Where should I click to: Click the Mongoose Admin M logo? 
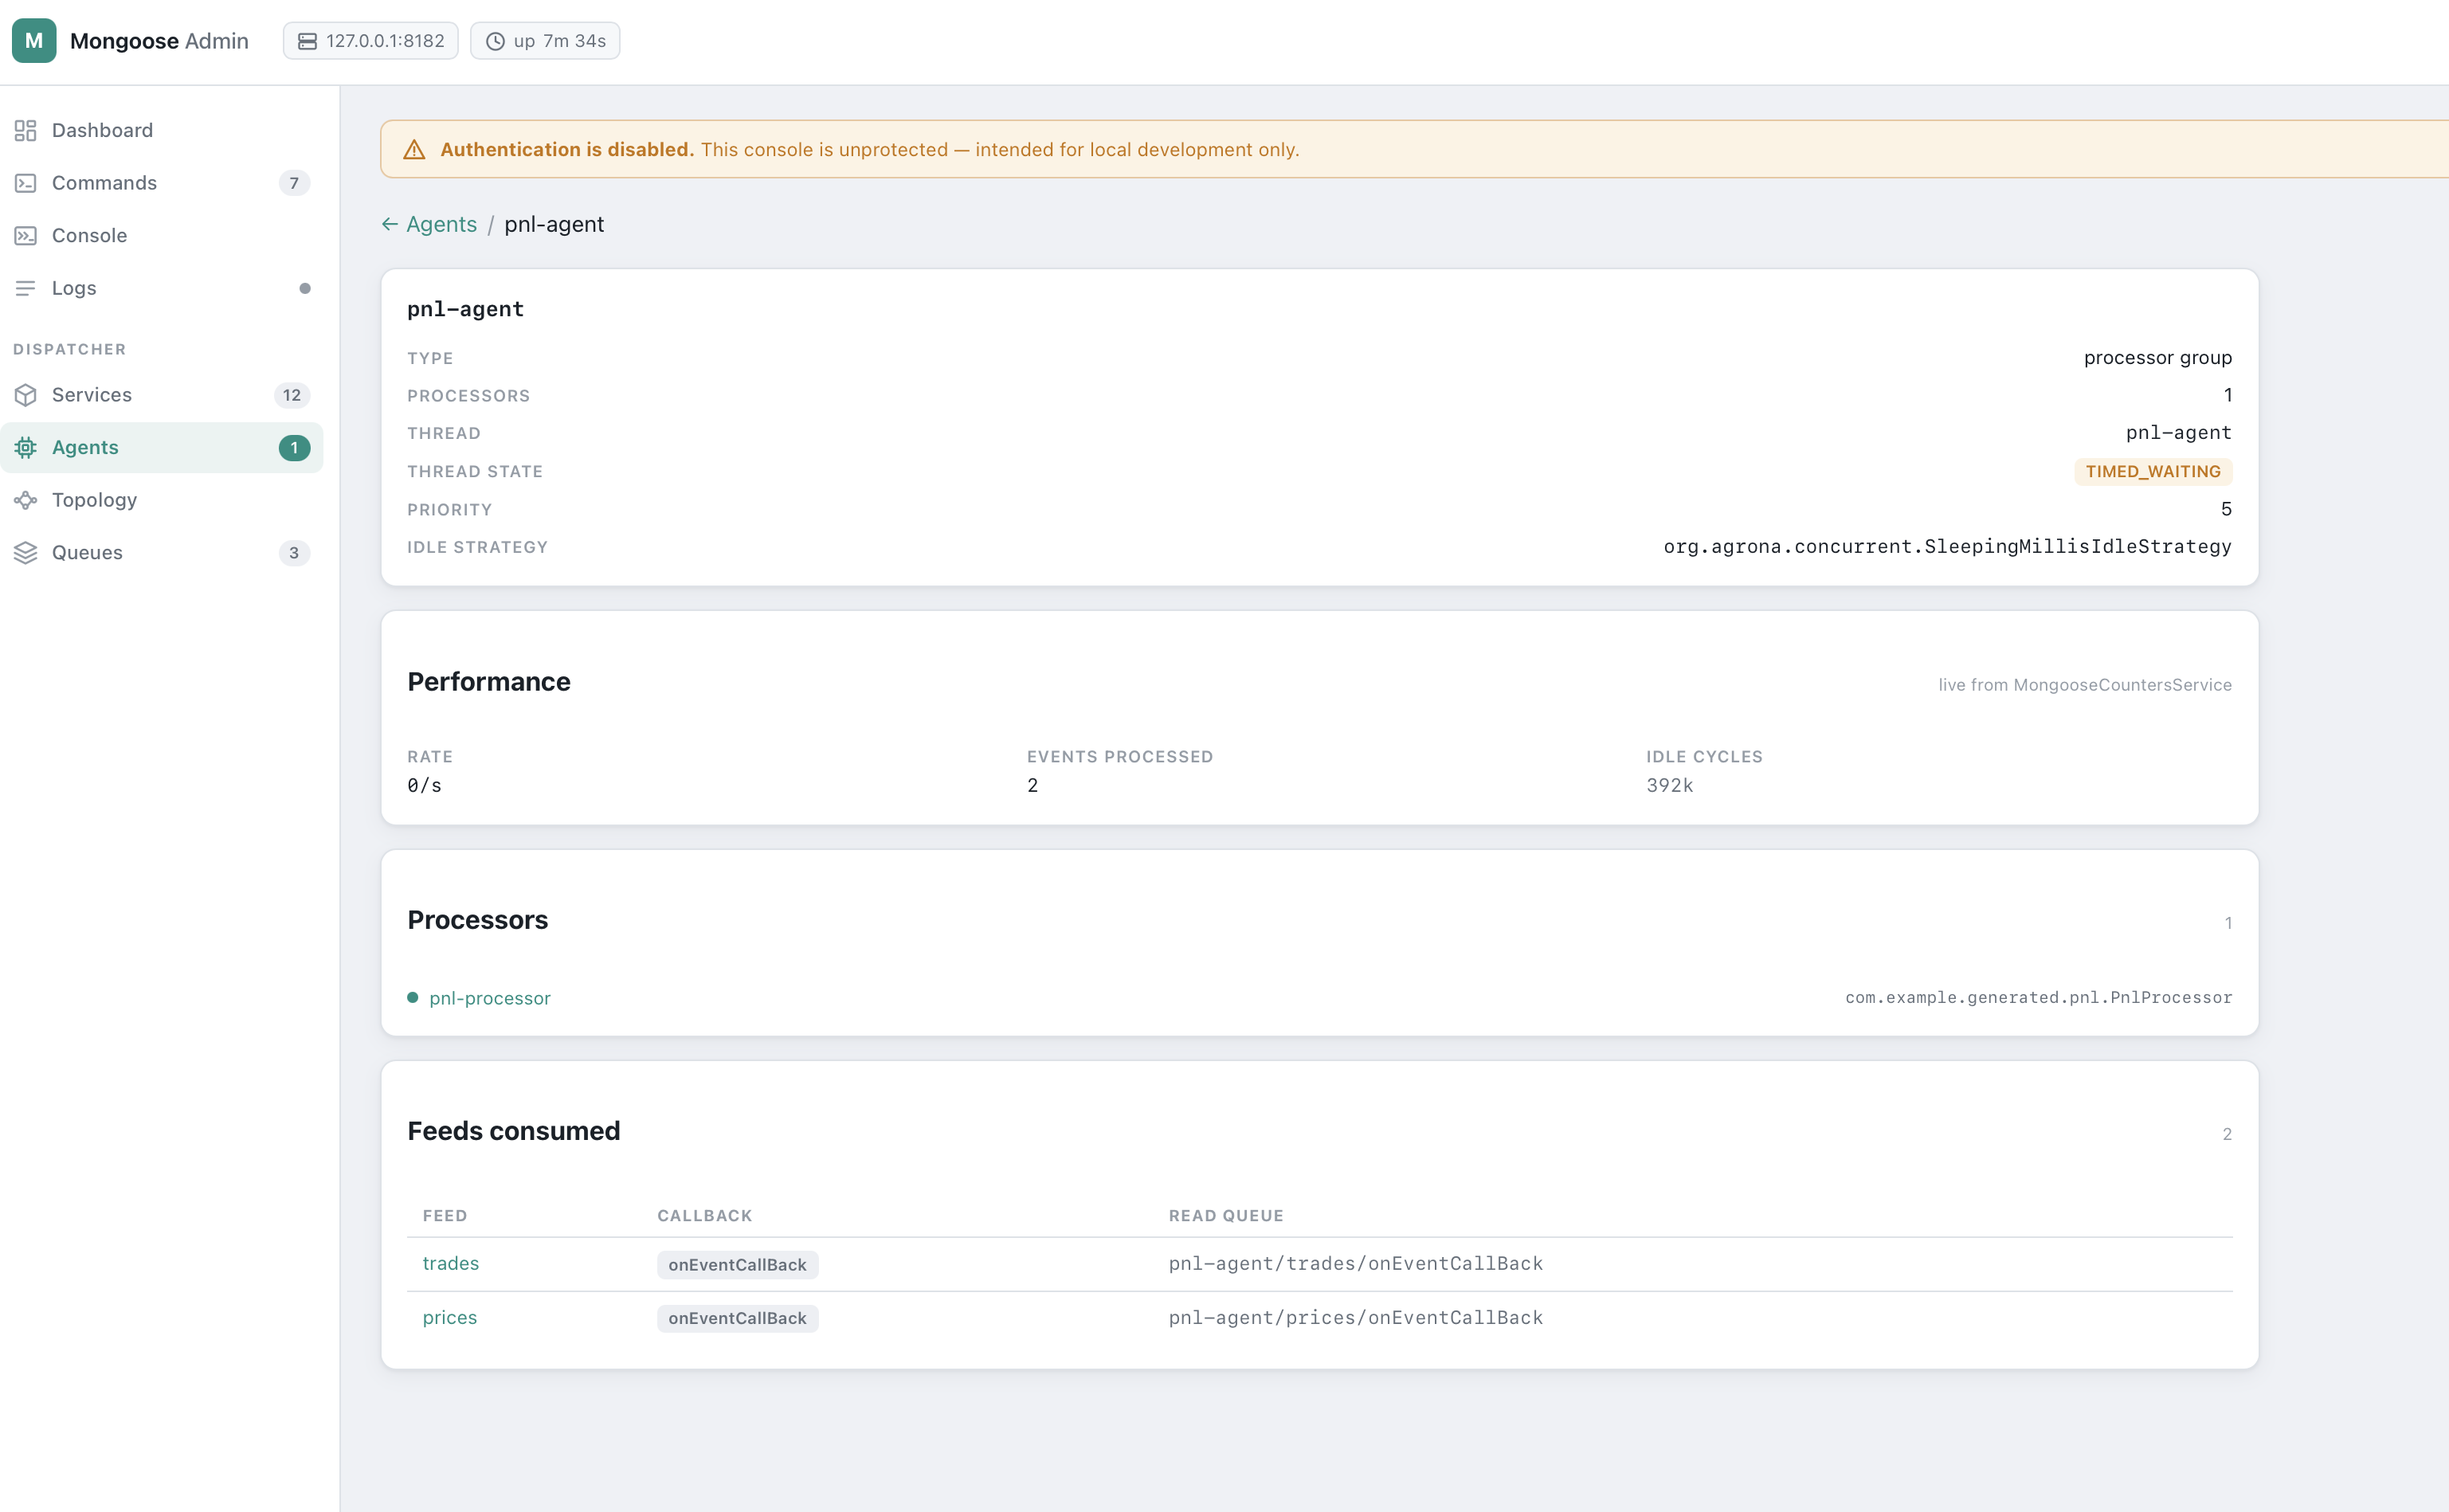pyautogui.click(x=34, y=41)
